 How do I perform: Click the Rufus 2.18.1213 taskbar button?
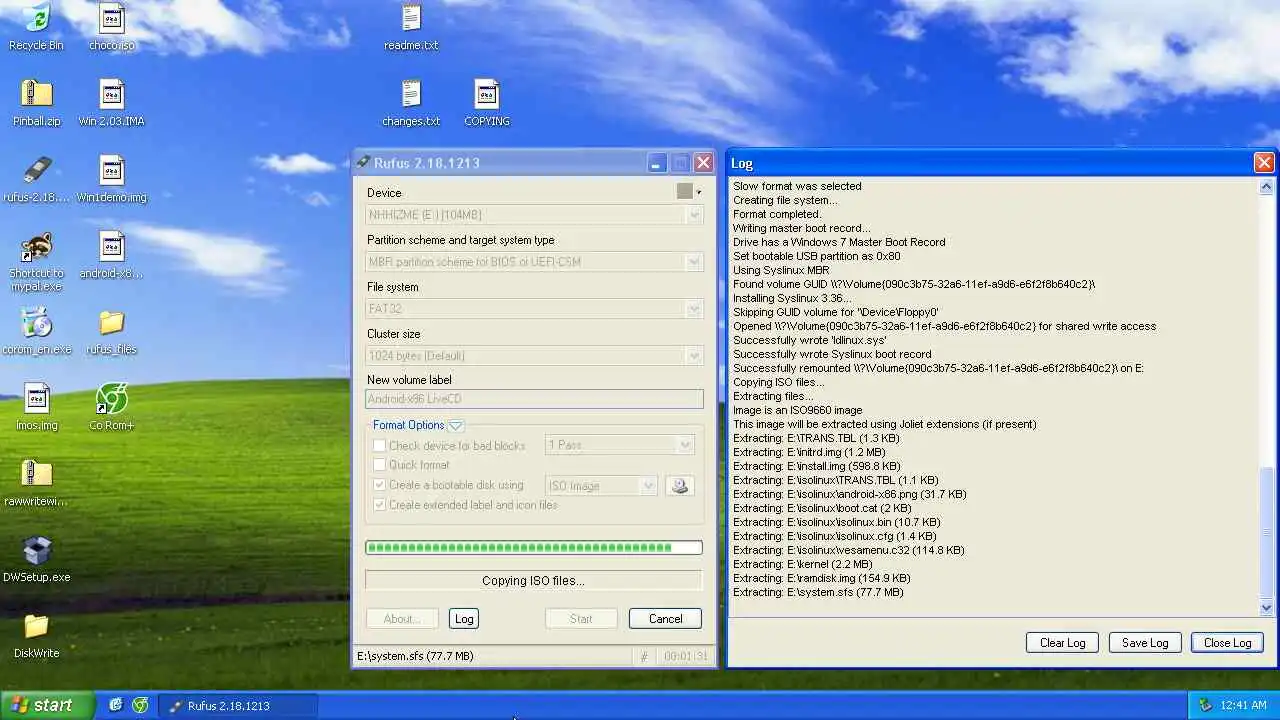coord(240,705)
